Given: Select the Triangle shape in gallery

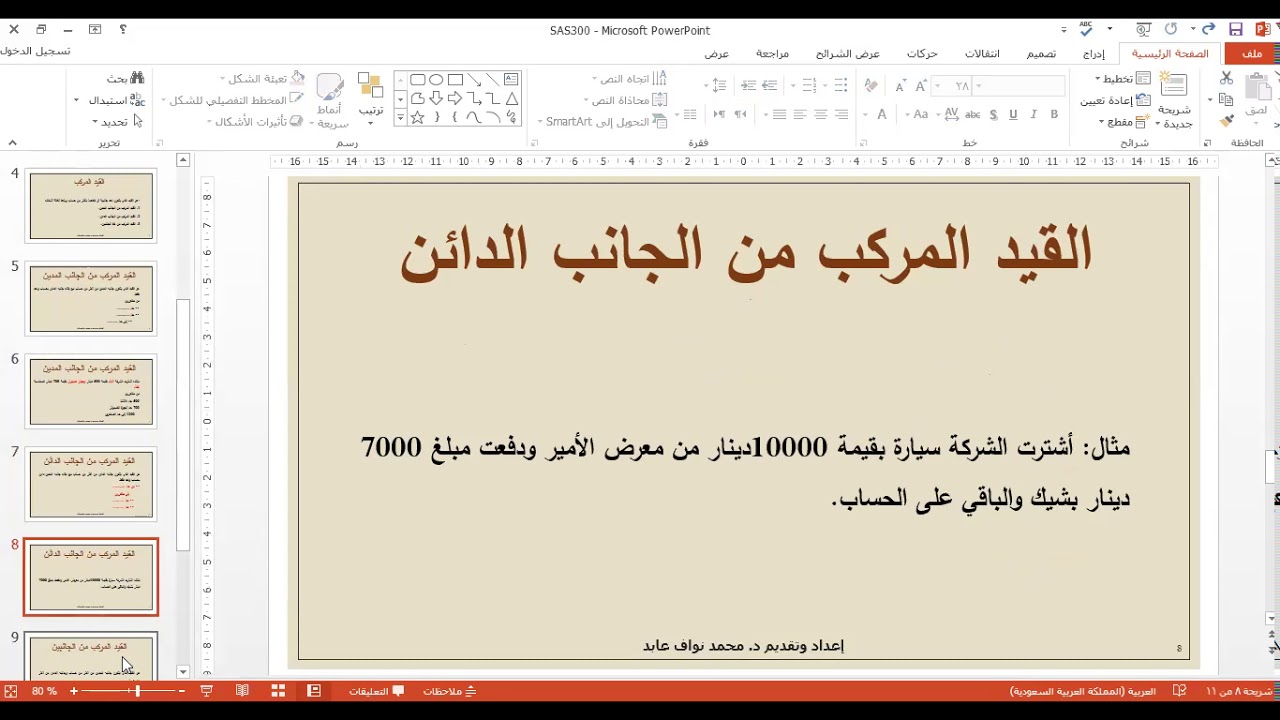Looking at the screenshot, I should click(512, 98).
